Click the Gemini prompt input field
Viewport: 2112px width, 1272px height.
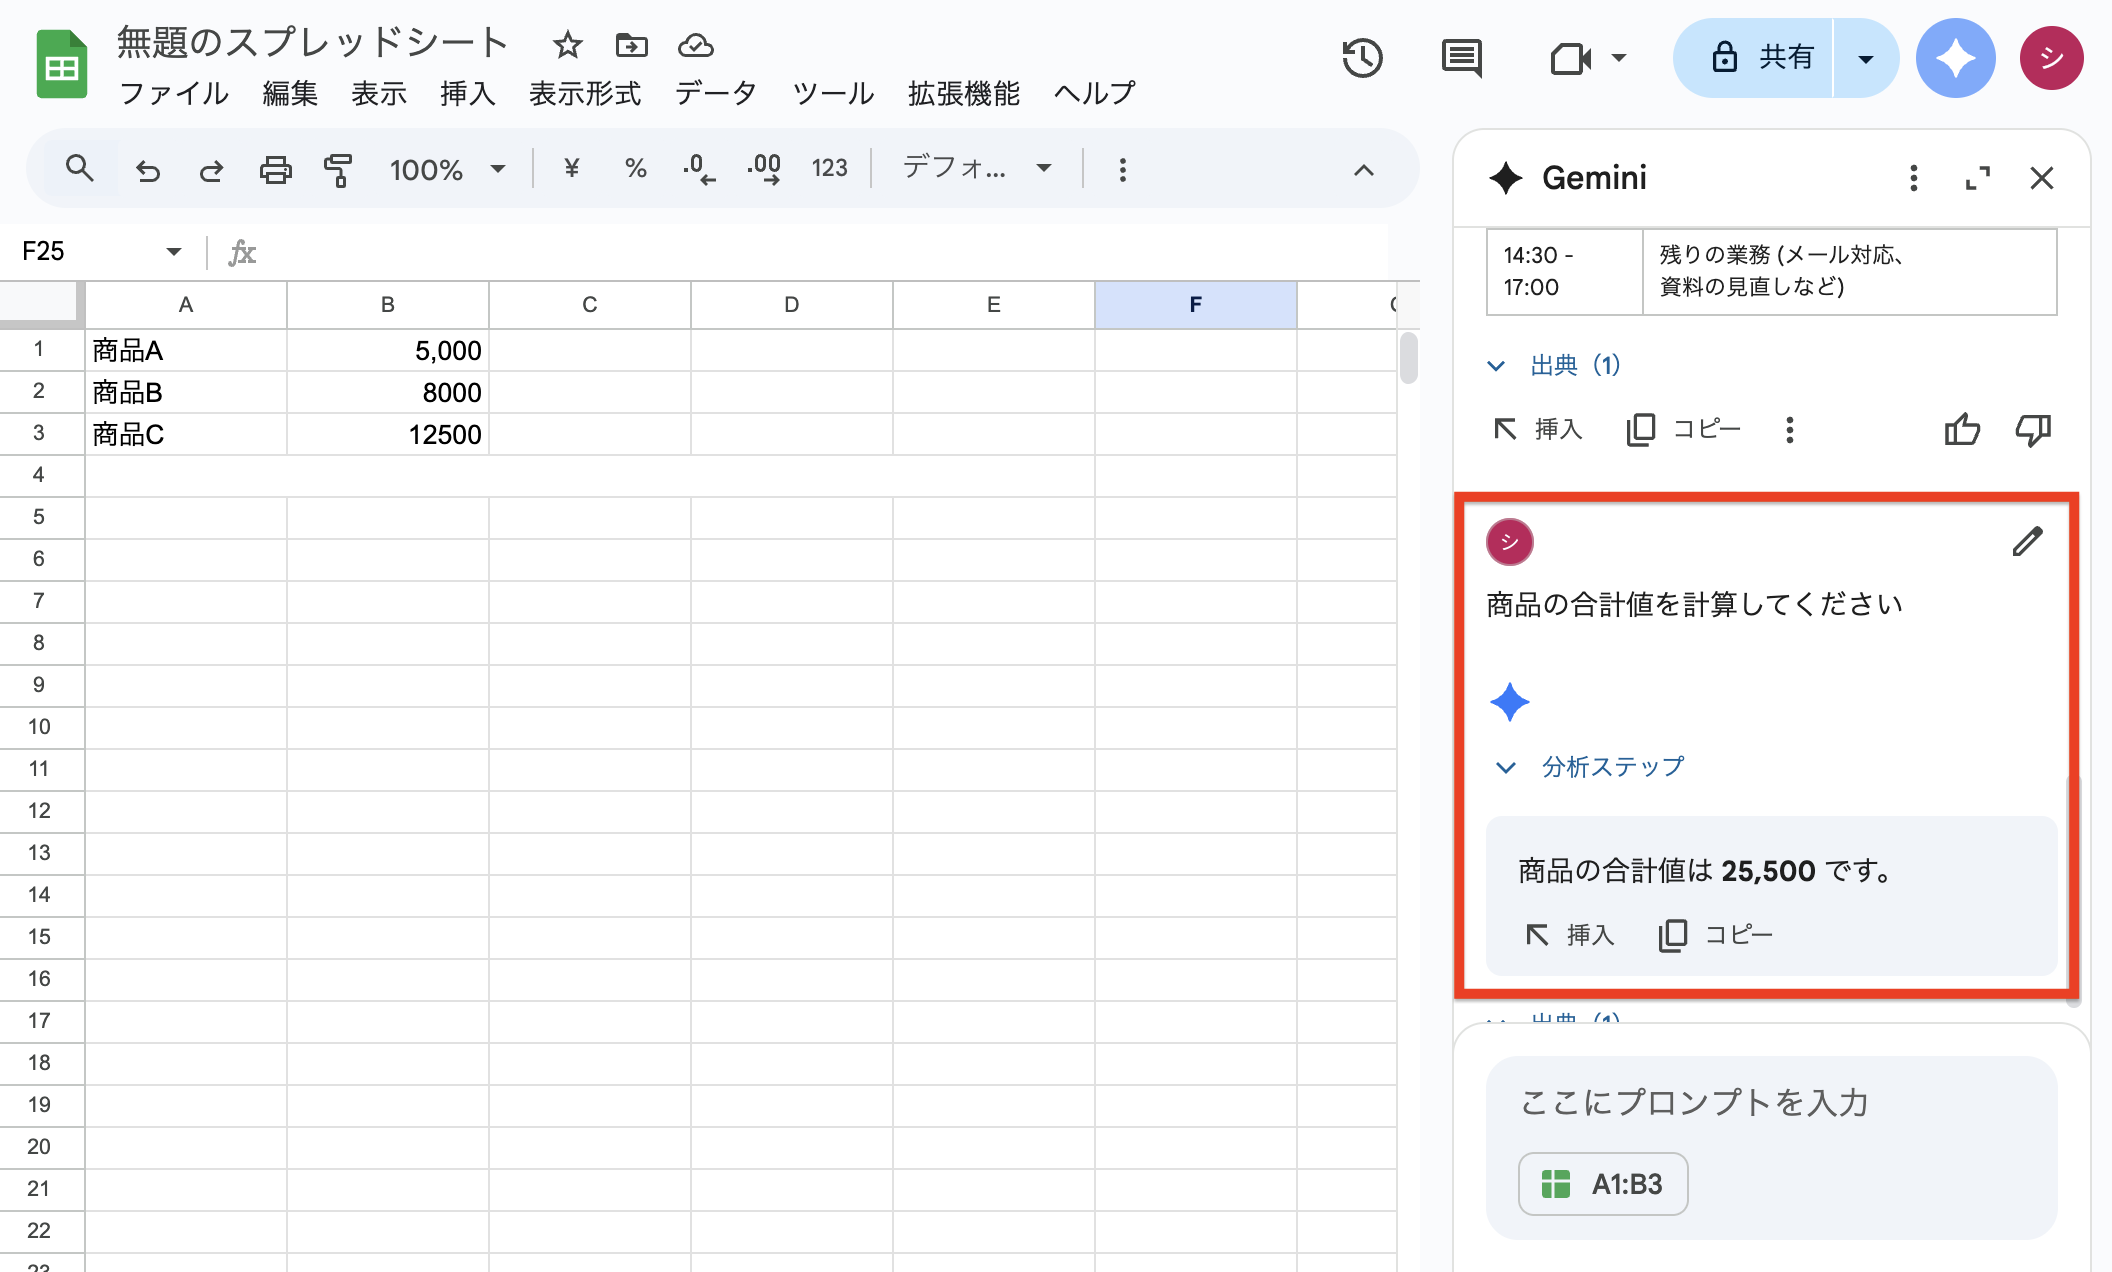(x=1770, y=1102)
